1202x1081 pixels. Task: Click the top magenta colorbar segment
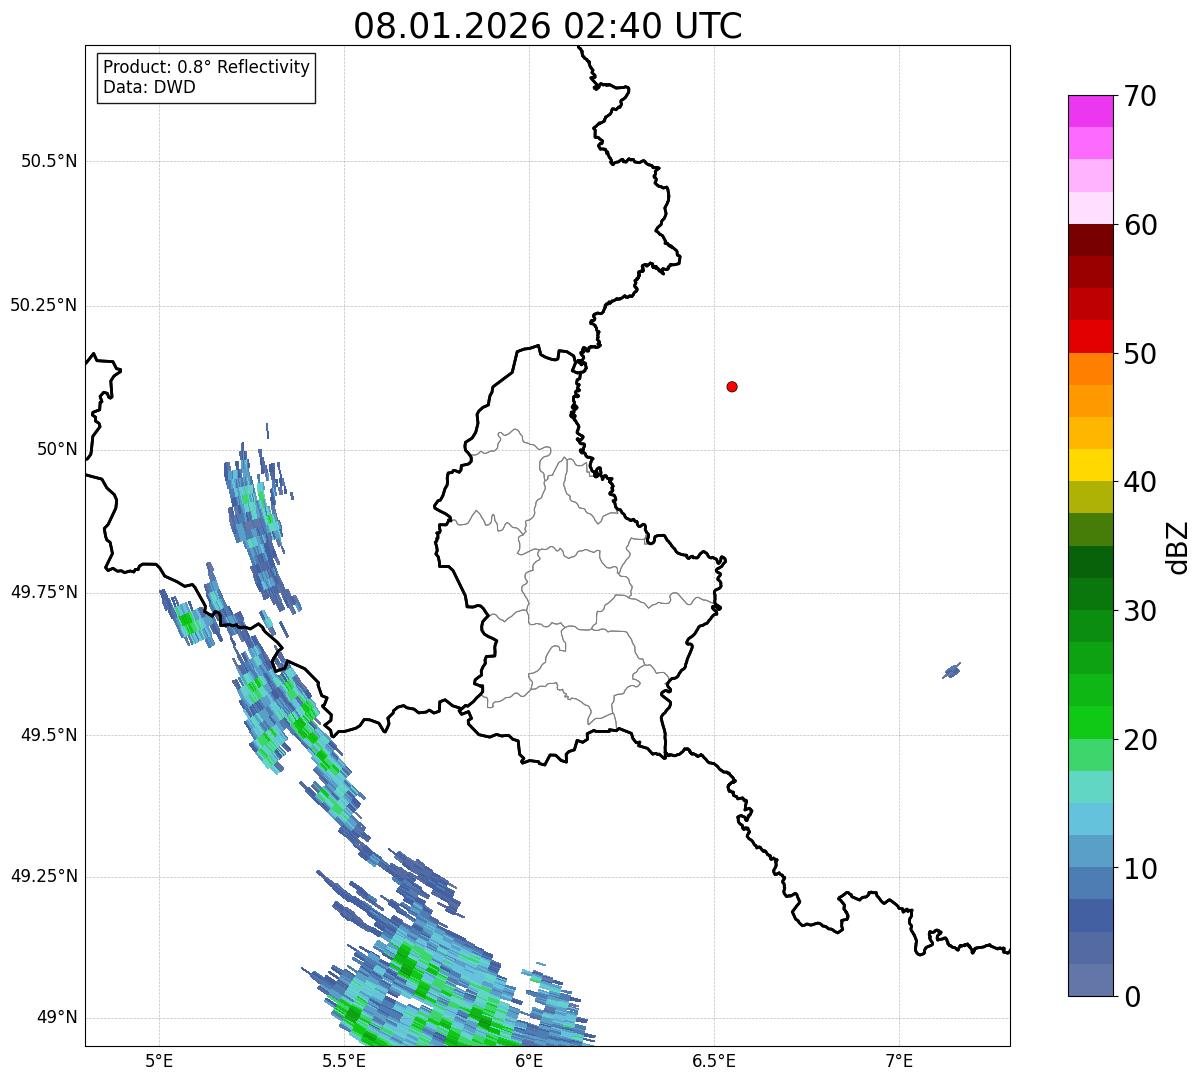(x=1090, y=111)
